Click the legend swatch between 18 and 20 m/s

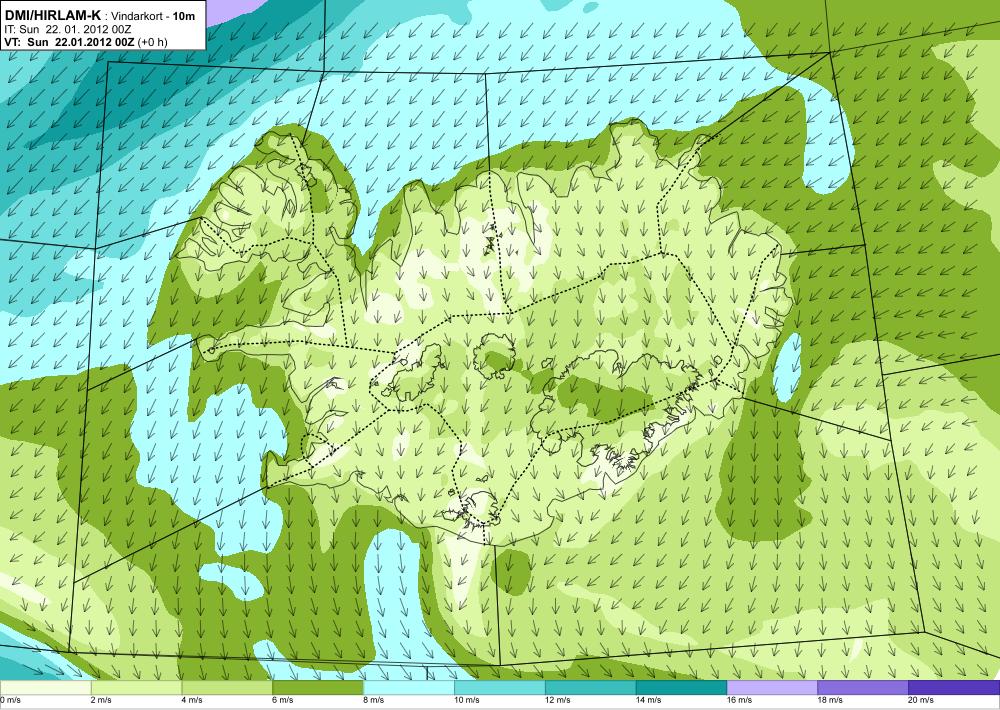pos(863,688)
